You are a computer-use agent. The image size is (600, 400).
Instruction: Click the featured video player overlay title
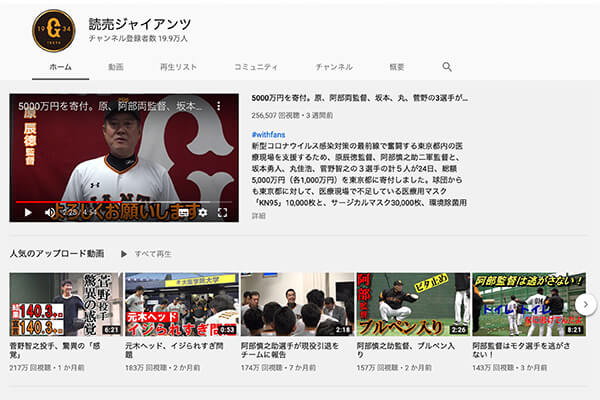pyautogui.click(x=110, y=106)
